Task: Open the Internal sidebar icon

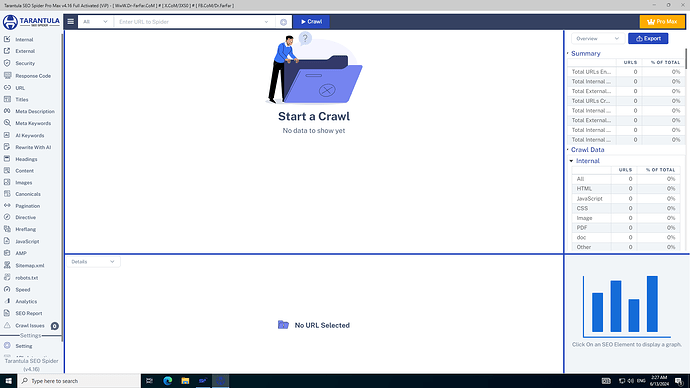Action: click(7, 39)
